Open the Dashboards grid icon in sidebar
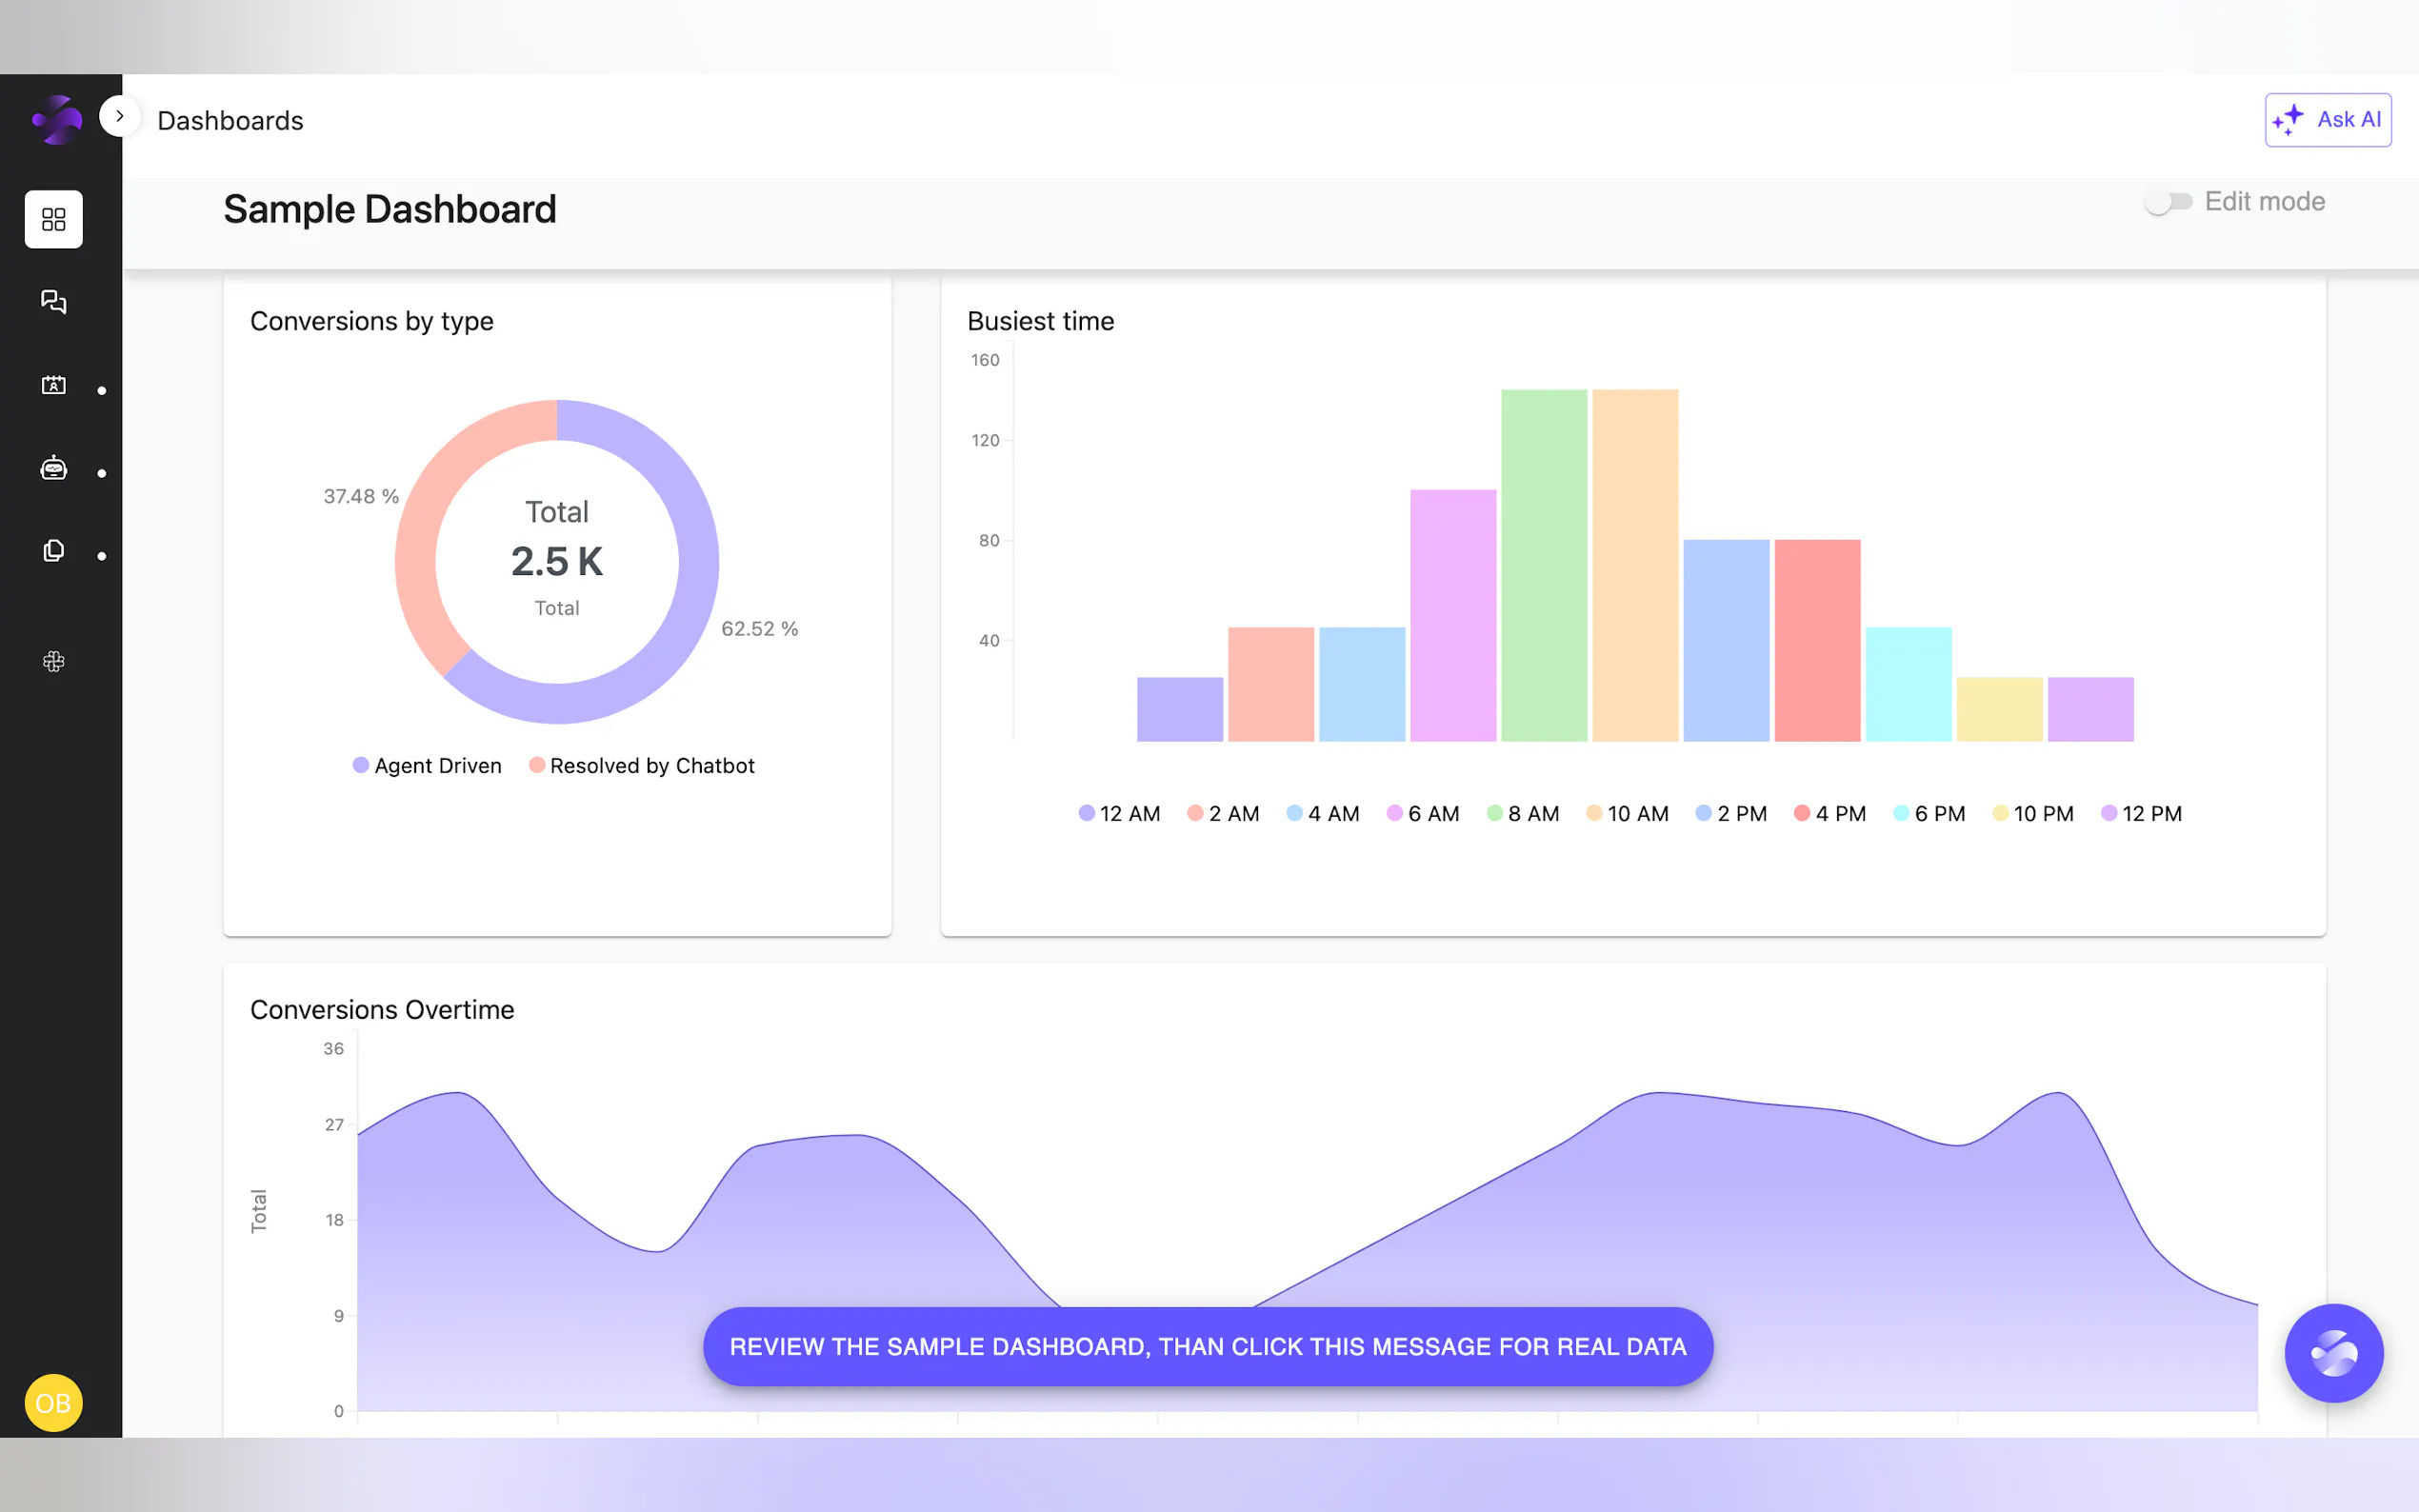The image size is (2419, 1512). coord(53,219)
